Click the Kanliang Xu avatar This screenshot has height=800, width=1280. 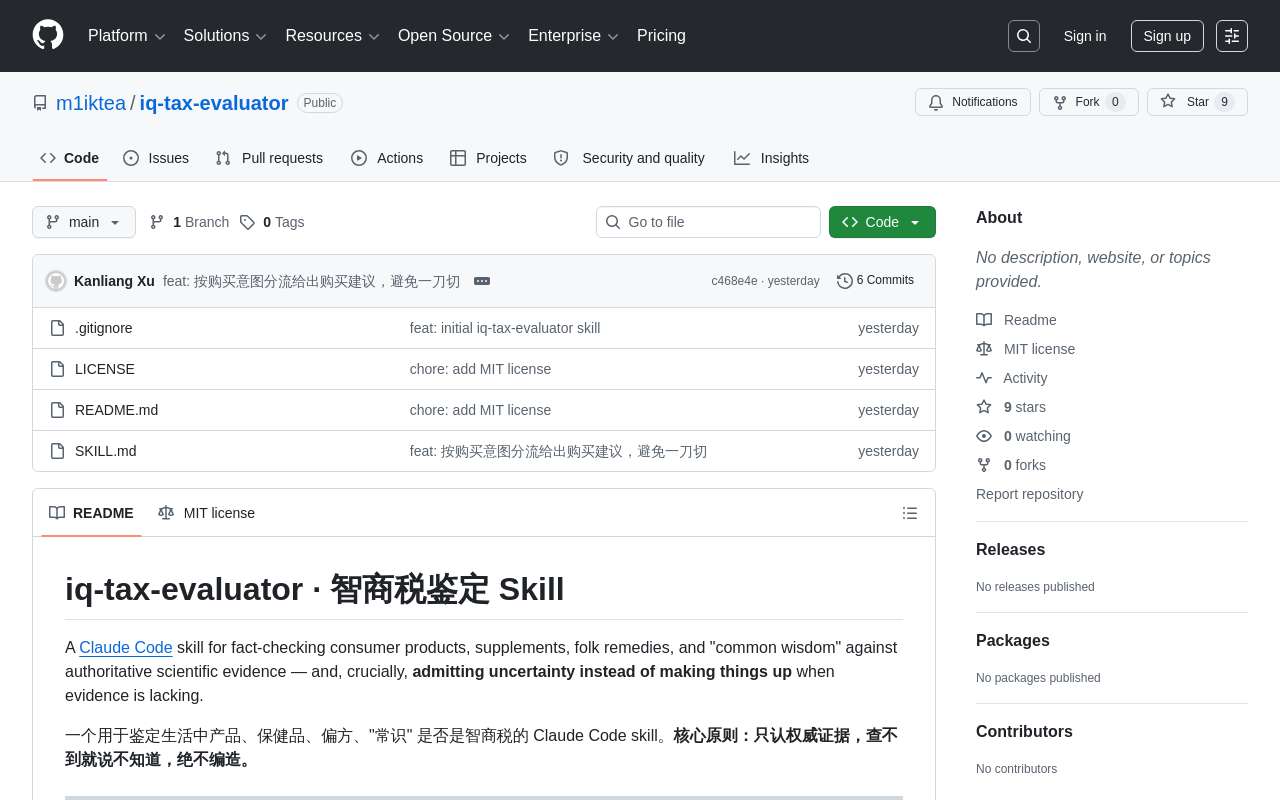[x=56, y=281]
